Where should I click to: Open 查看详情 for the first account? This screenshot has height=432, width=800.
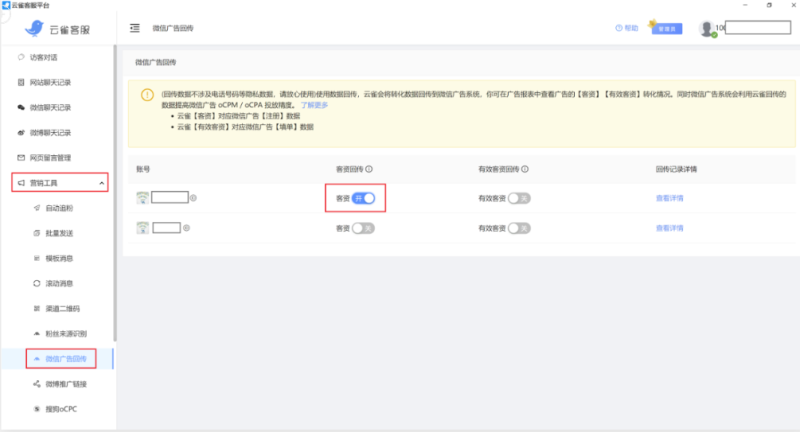[669, 198]
